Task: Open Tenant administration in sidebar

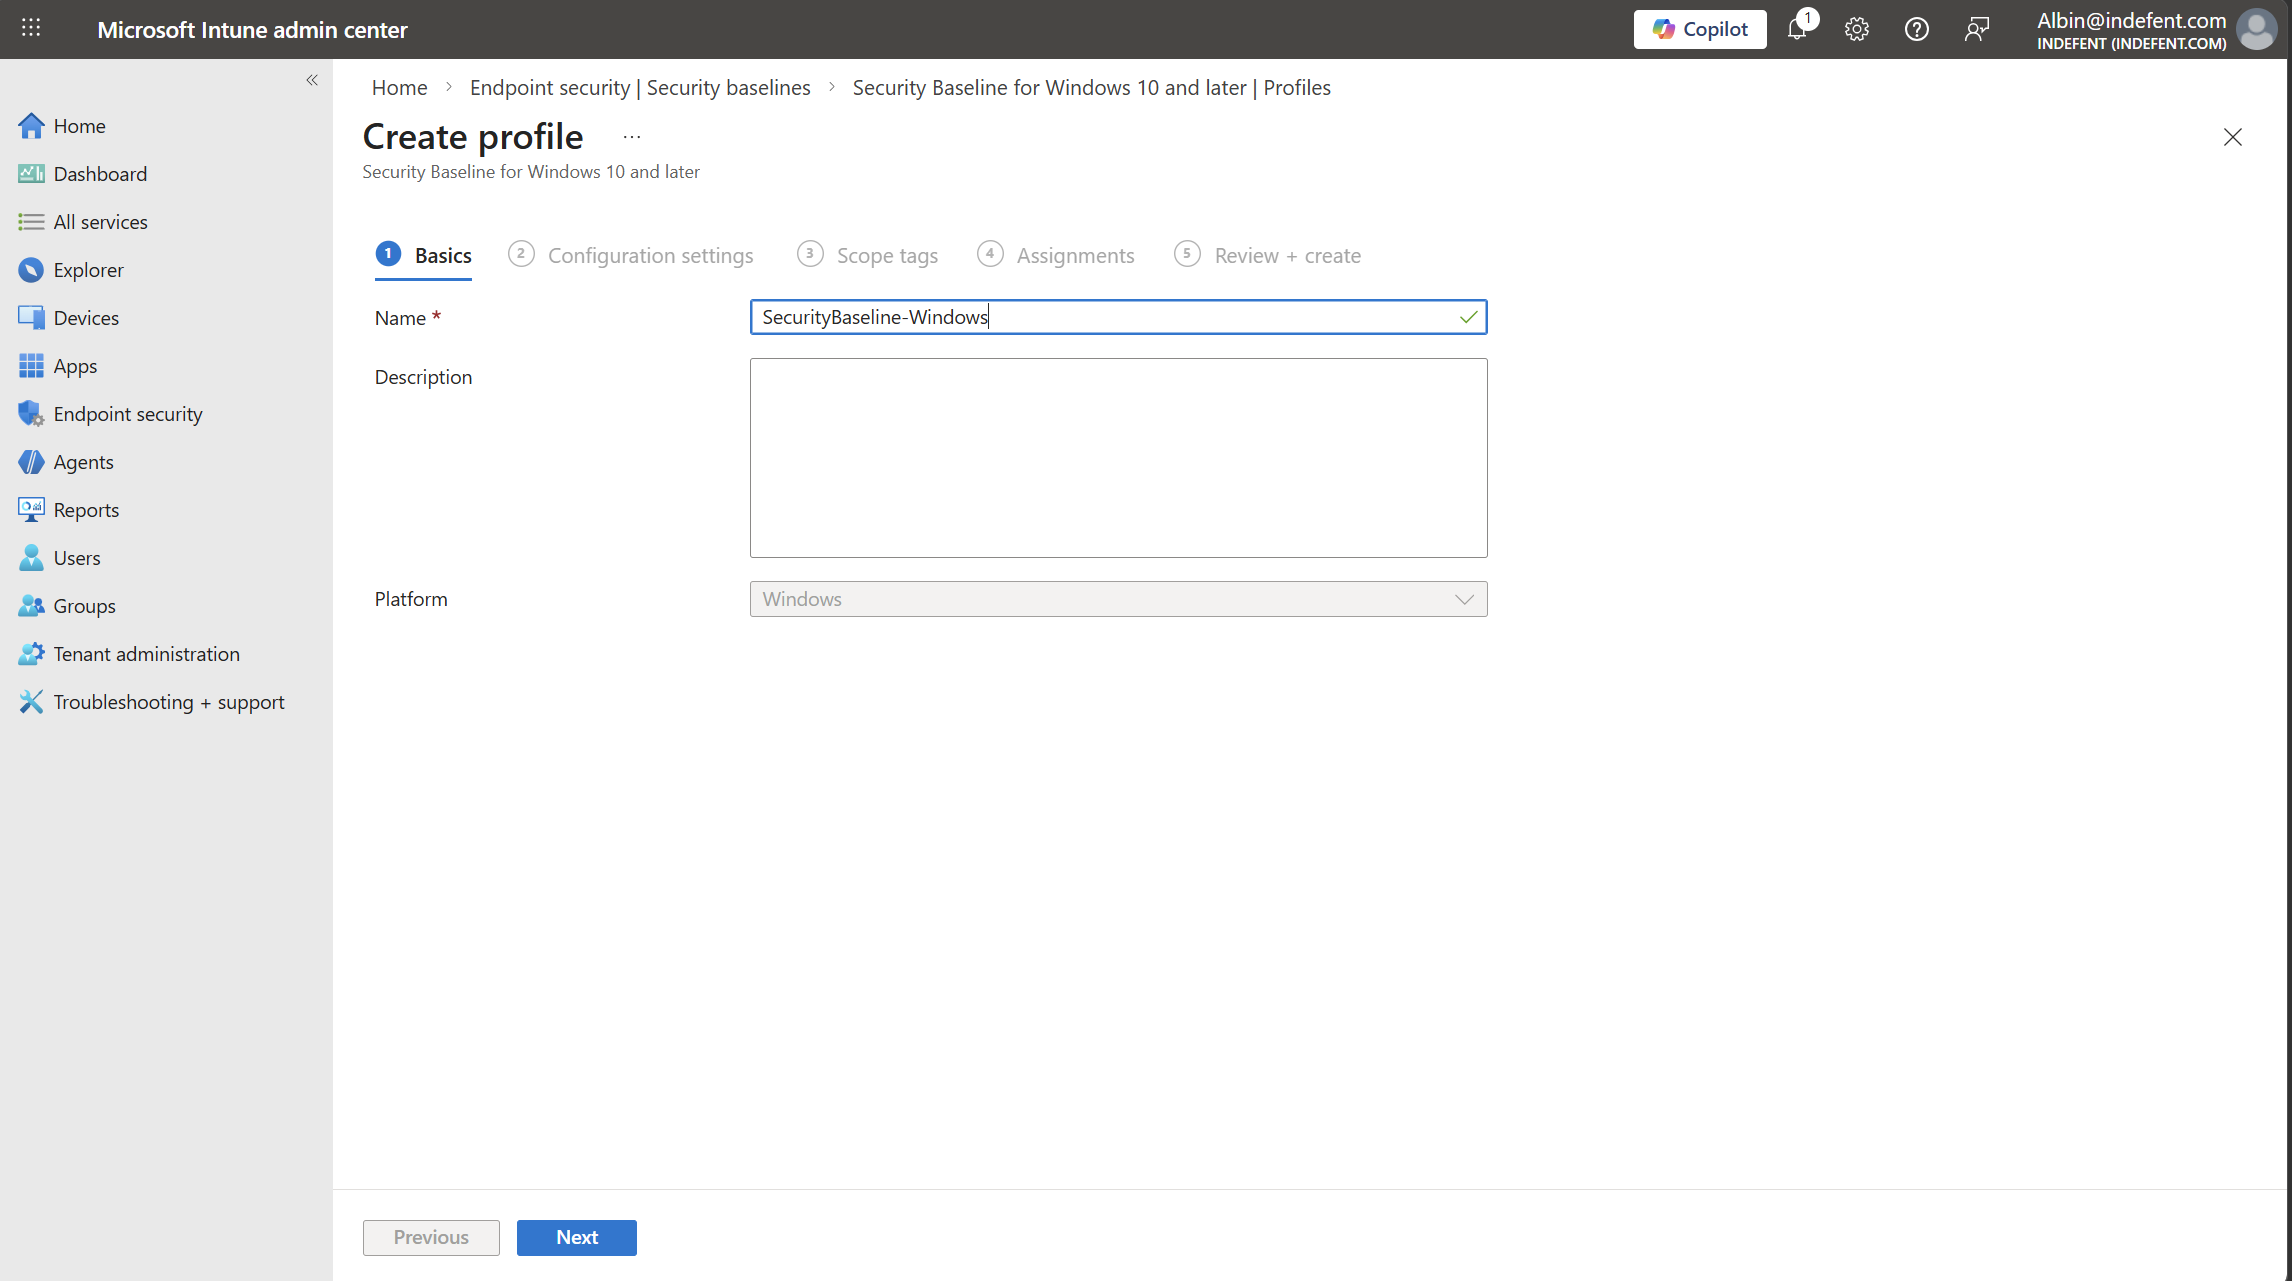Action: [x=146, y=654]
